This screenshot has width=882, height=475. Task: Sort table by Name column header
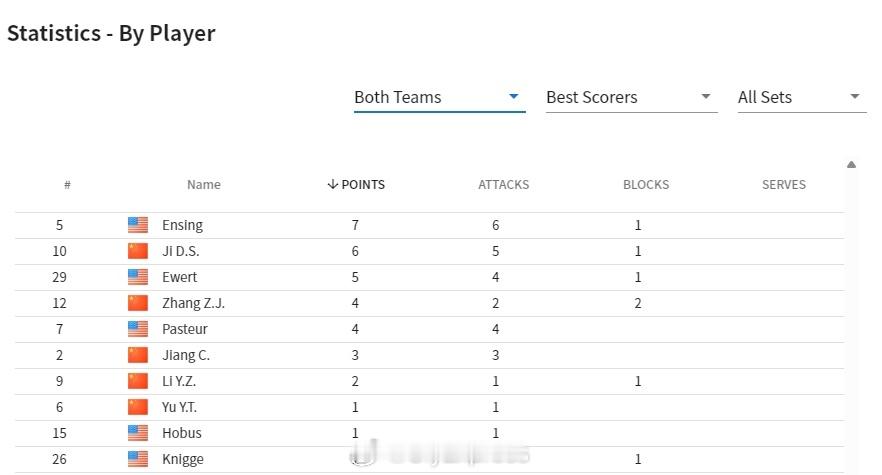[x=204, y=185]
